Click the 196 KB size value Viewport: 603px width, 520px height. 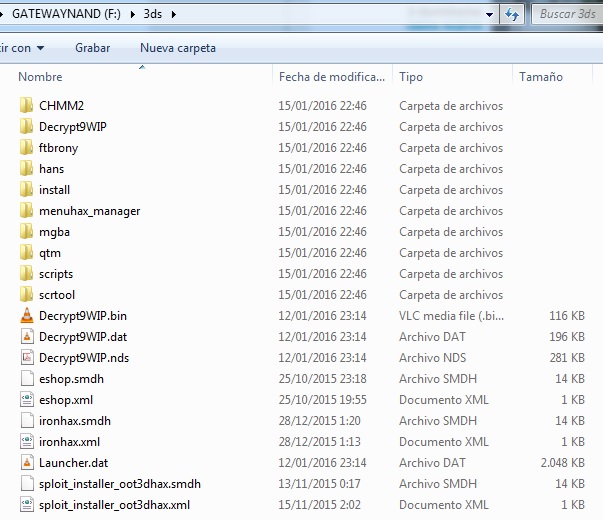(x=567, y=337)
